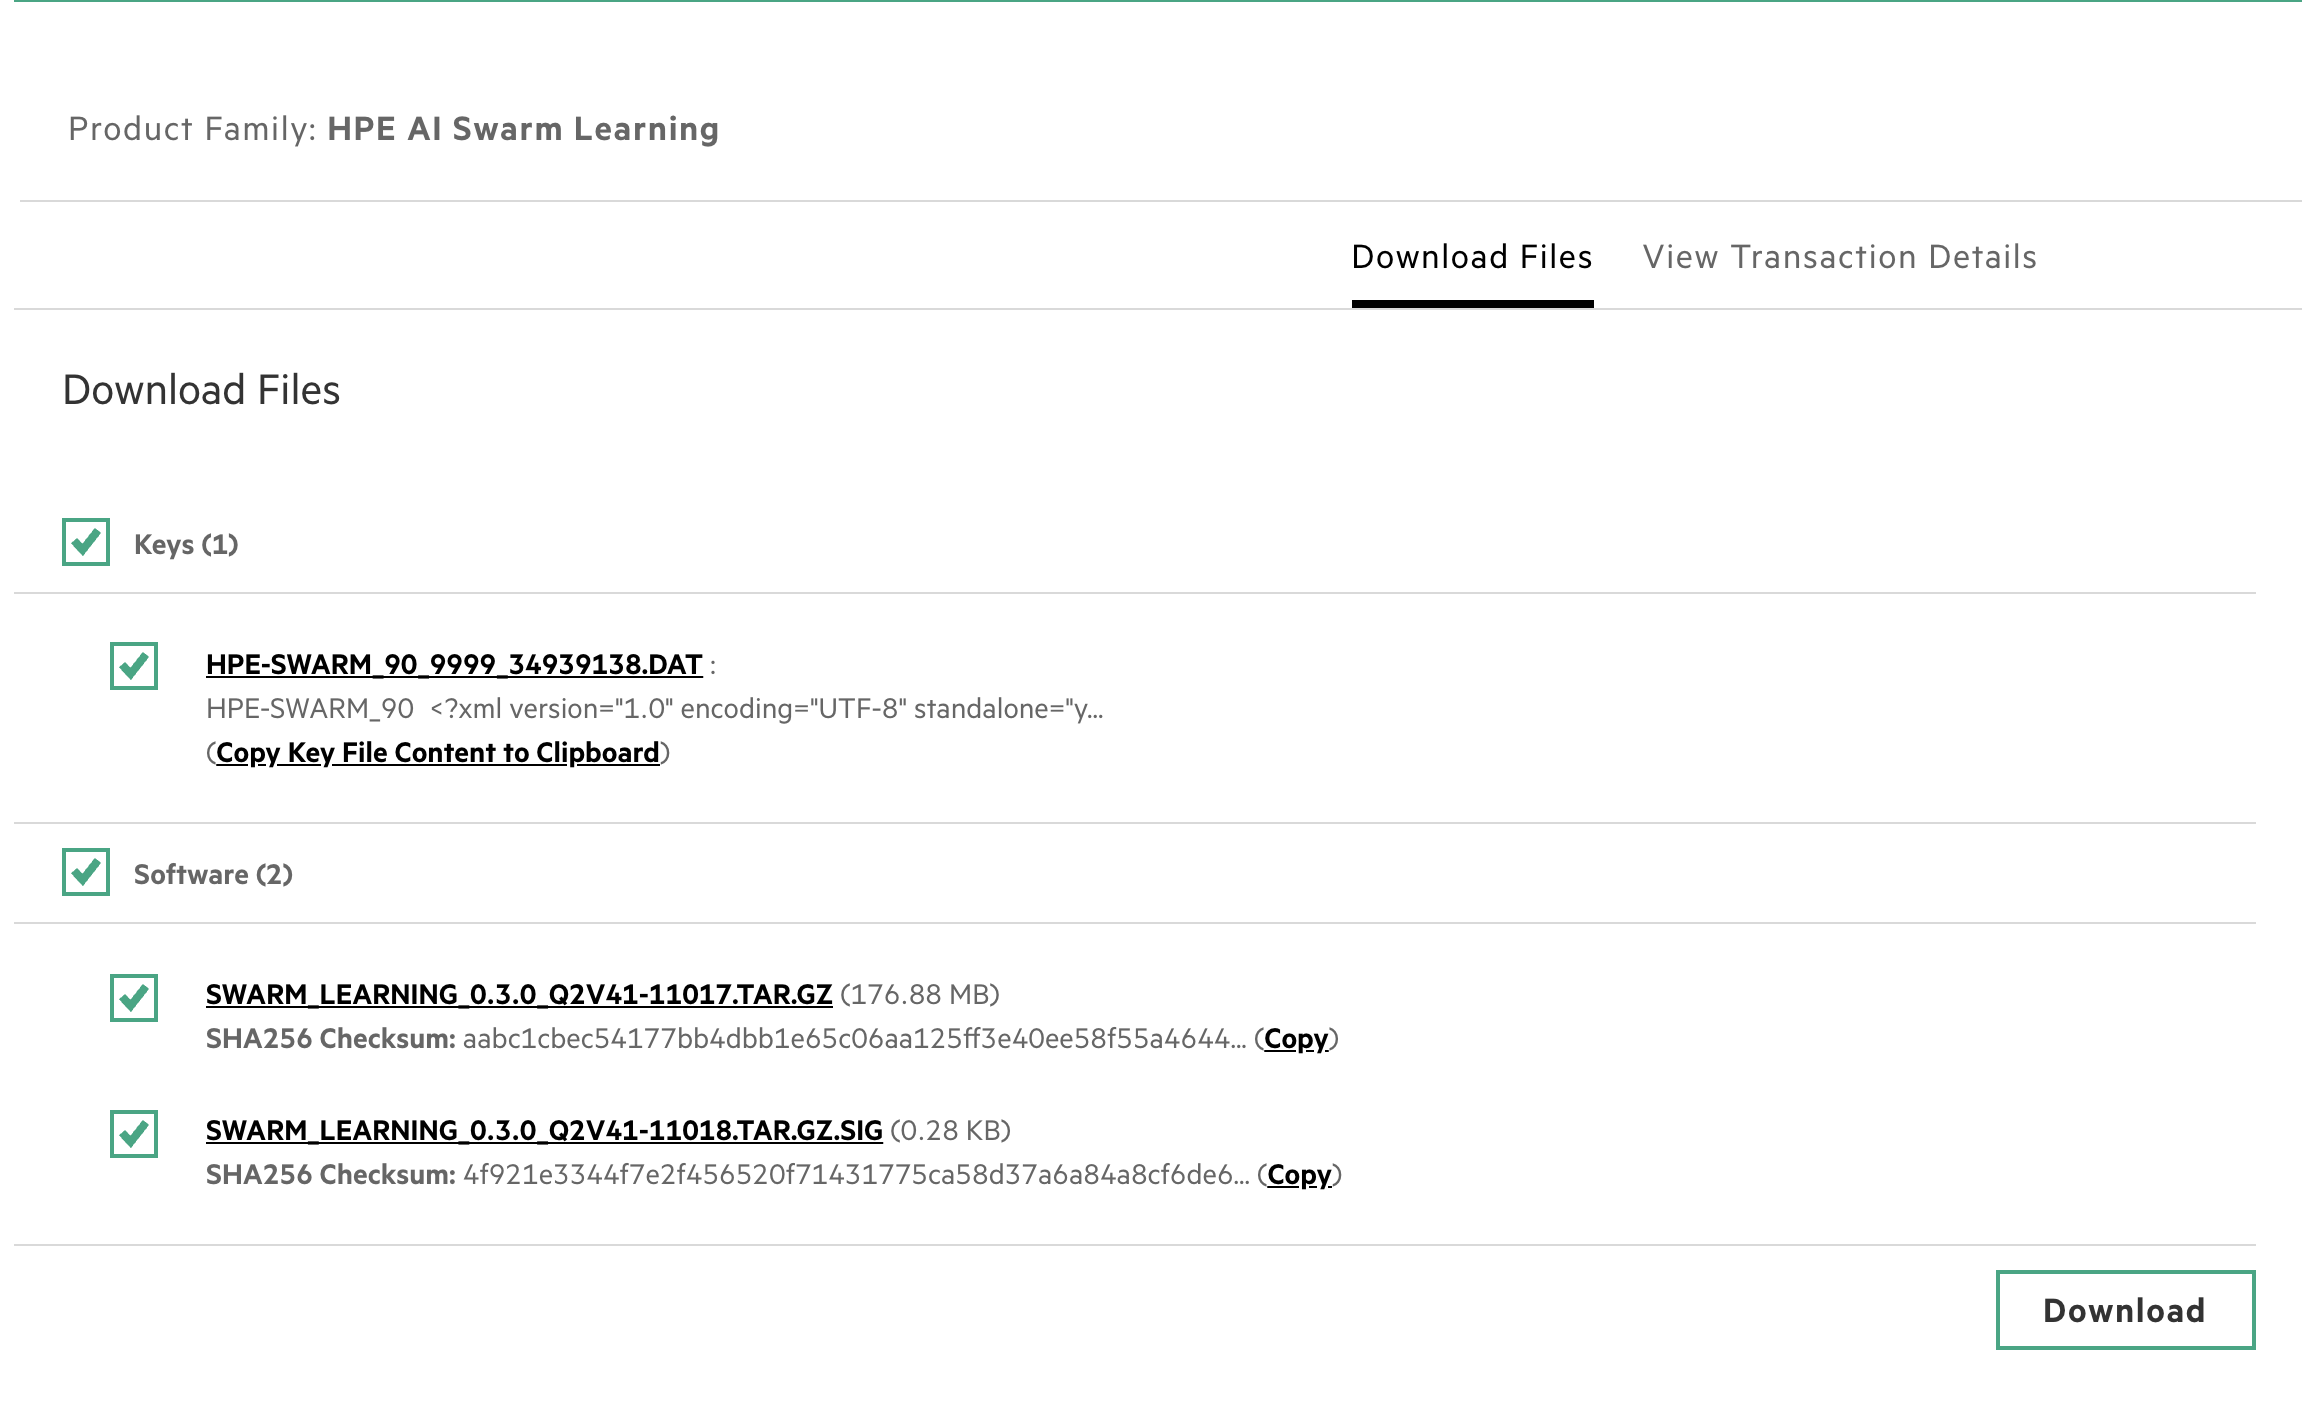
Task: Switch to View Transaction Details tab
Action: point(1839,257)
